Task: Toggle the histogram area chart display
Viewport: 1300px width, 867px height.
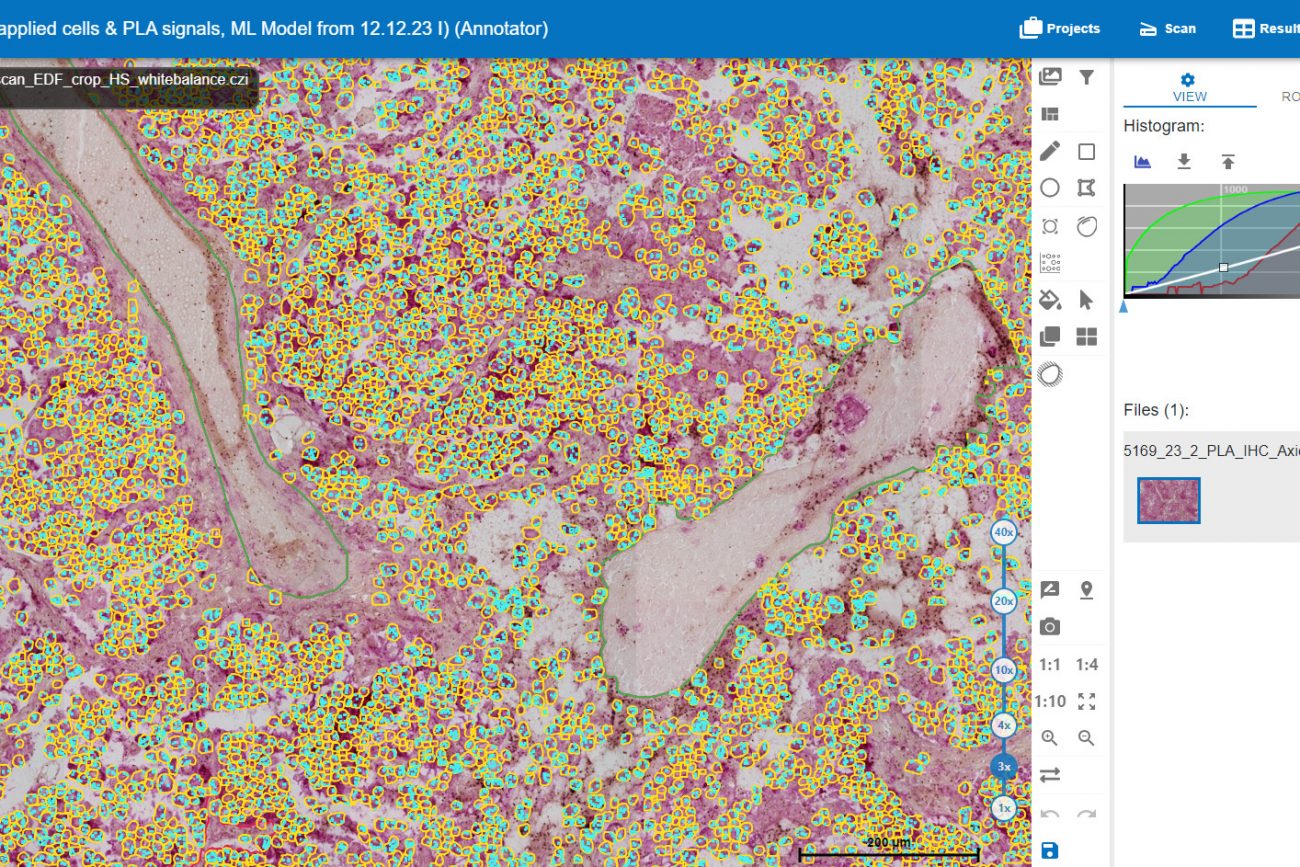Action: [1142, 162]
